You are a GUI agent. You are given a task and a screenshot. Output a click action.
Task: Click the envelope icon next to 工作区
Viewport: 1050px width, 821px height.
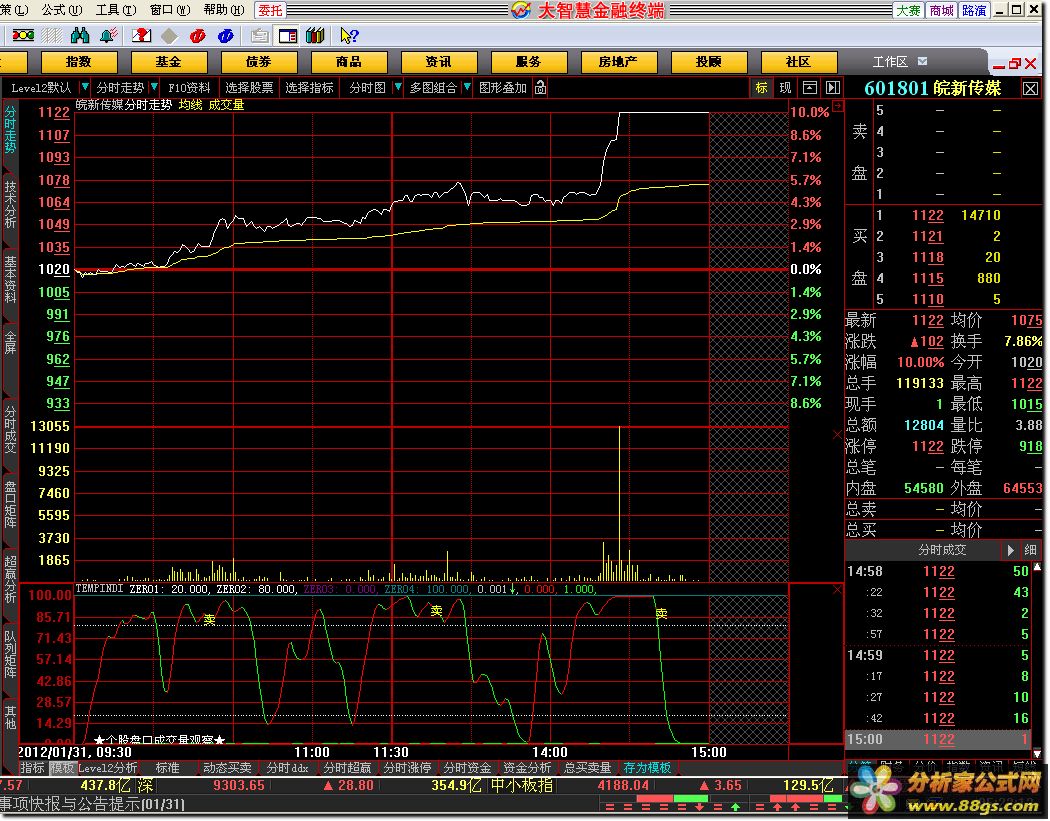tap(923, 62)
